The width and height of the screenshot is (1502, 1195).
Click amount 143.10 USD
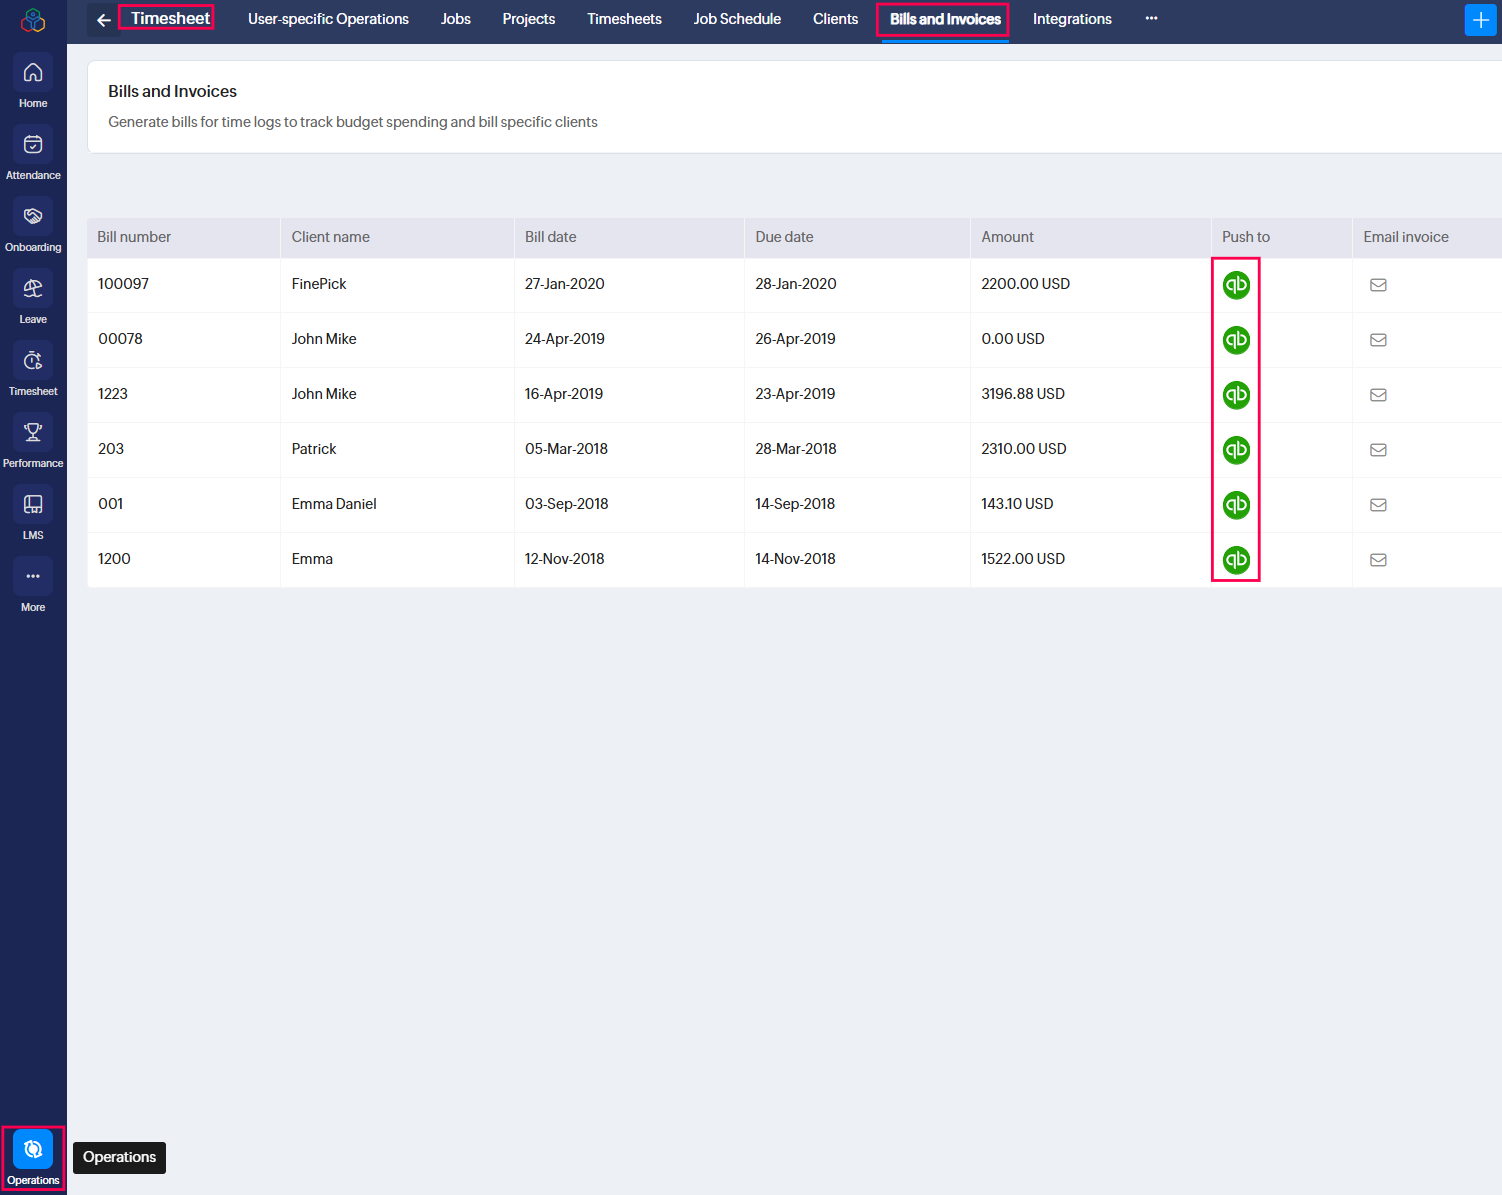tap(1017, 504)
